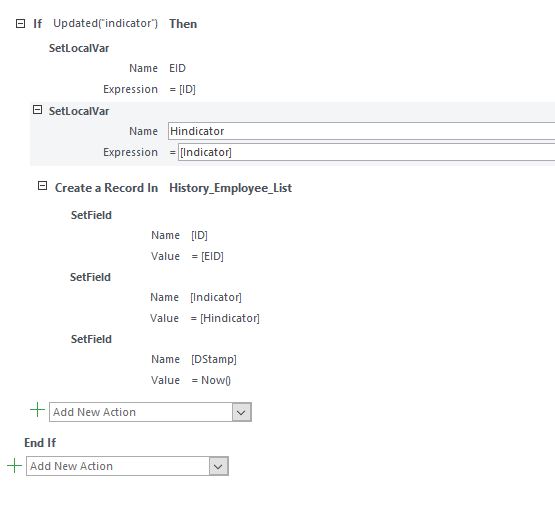The image size is (555, 507).
Task: Collapse the Create a Record In block
Action: click(42, 186)
